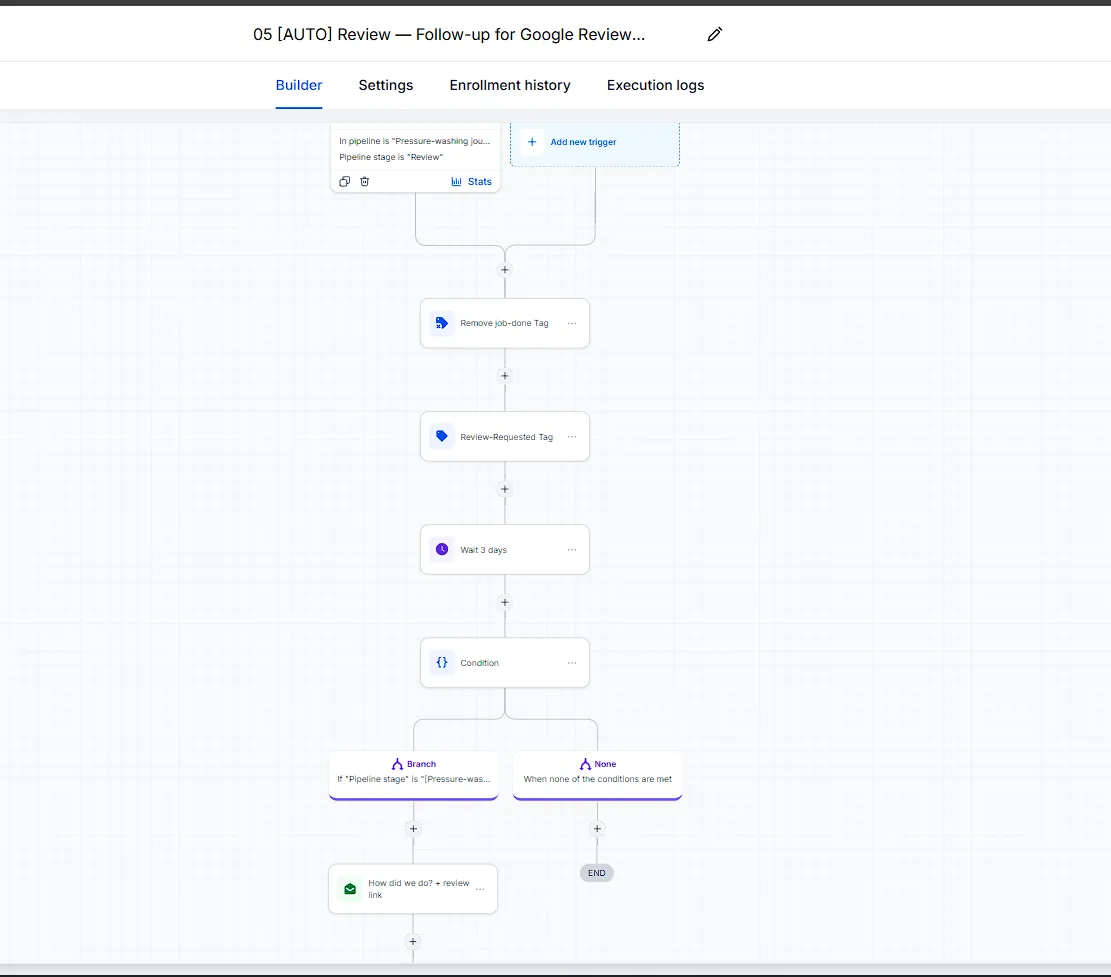This screenshot has height=977, width=1111.
Task: Open trigger Stats
Action: click(x=471, y=181)
